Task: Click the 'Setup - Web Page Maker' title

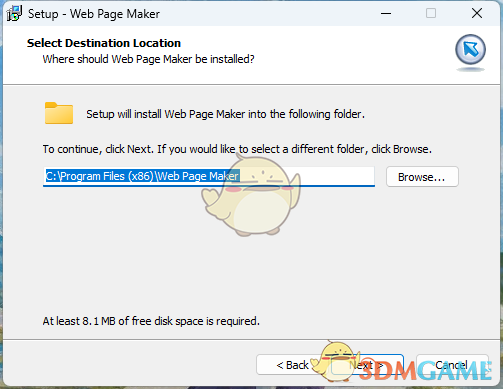Action: [94, 14]
